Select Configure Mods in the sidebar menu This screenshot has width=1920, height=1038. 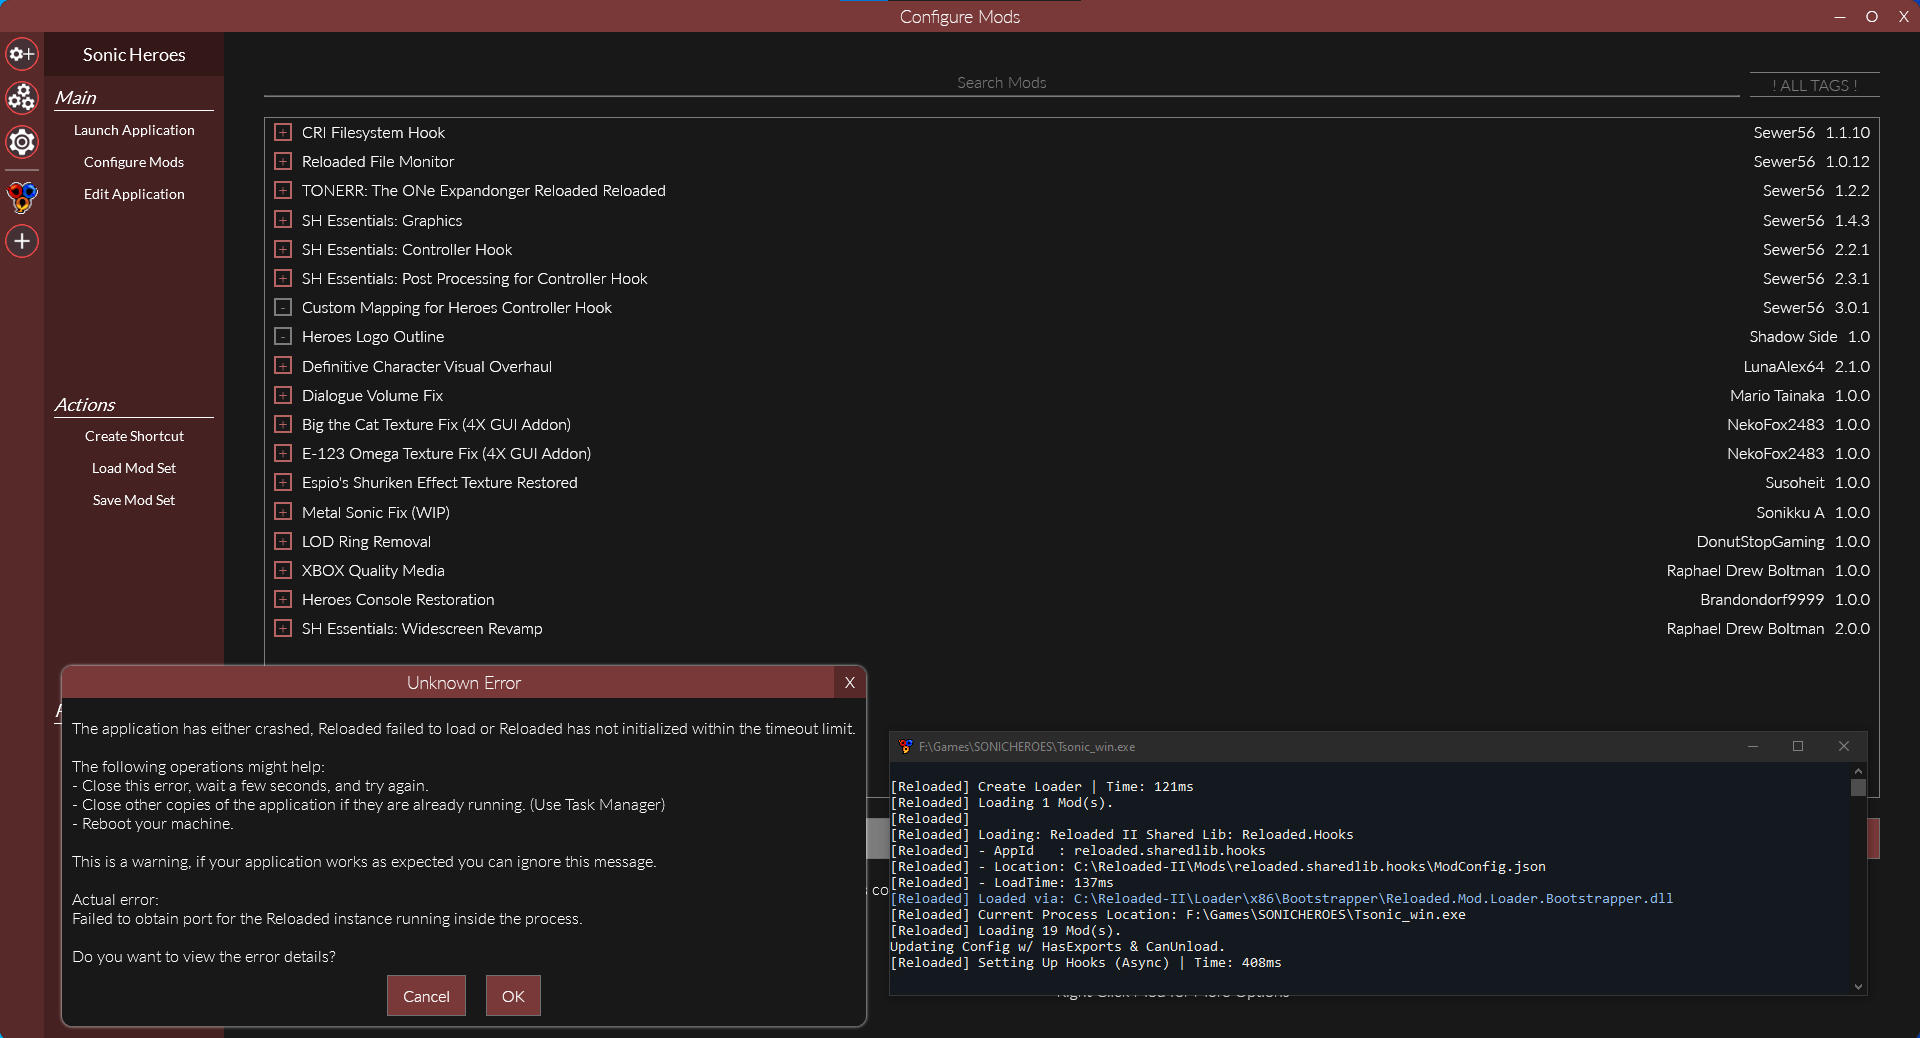click(134, 162)
